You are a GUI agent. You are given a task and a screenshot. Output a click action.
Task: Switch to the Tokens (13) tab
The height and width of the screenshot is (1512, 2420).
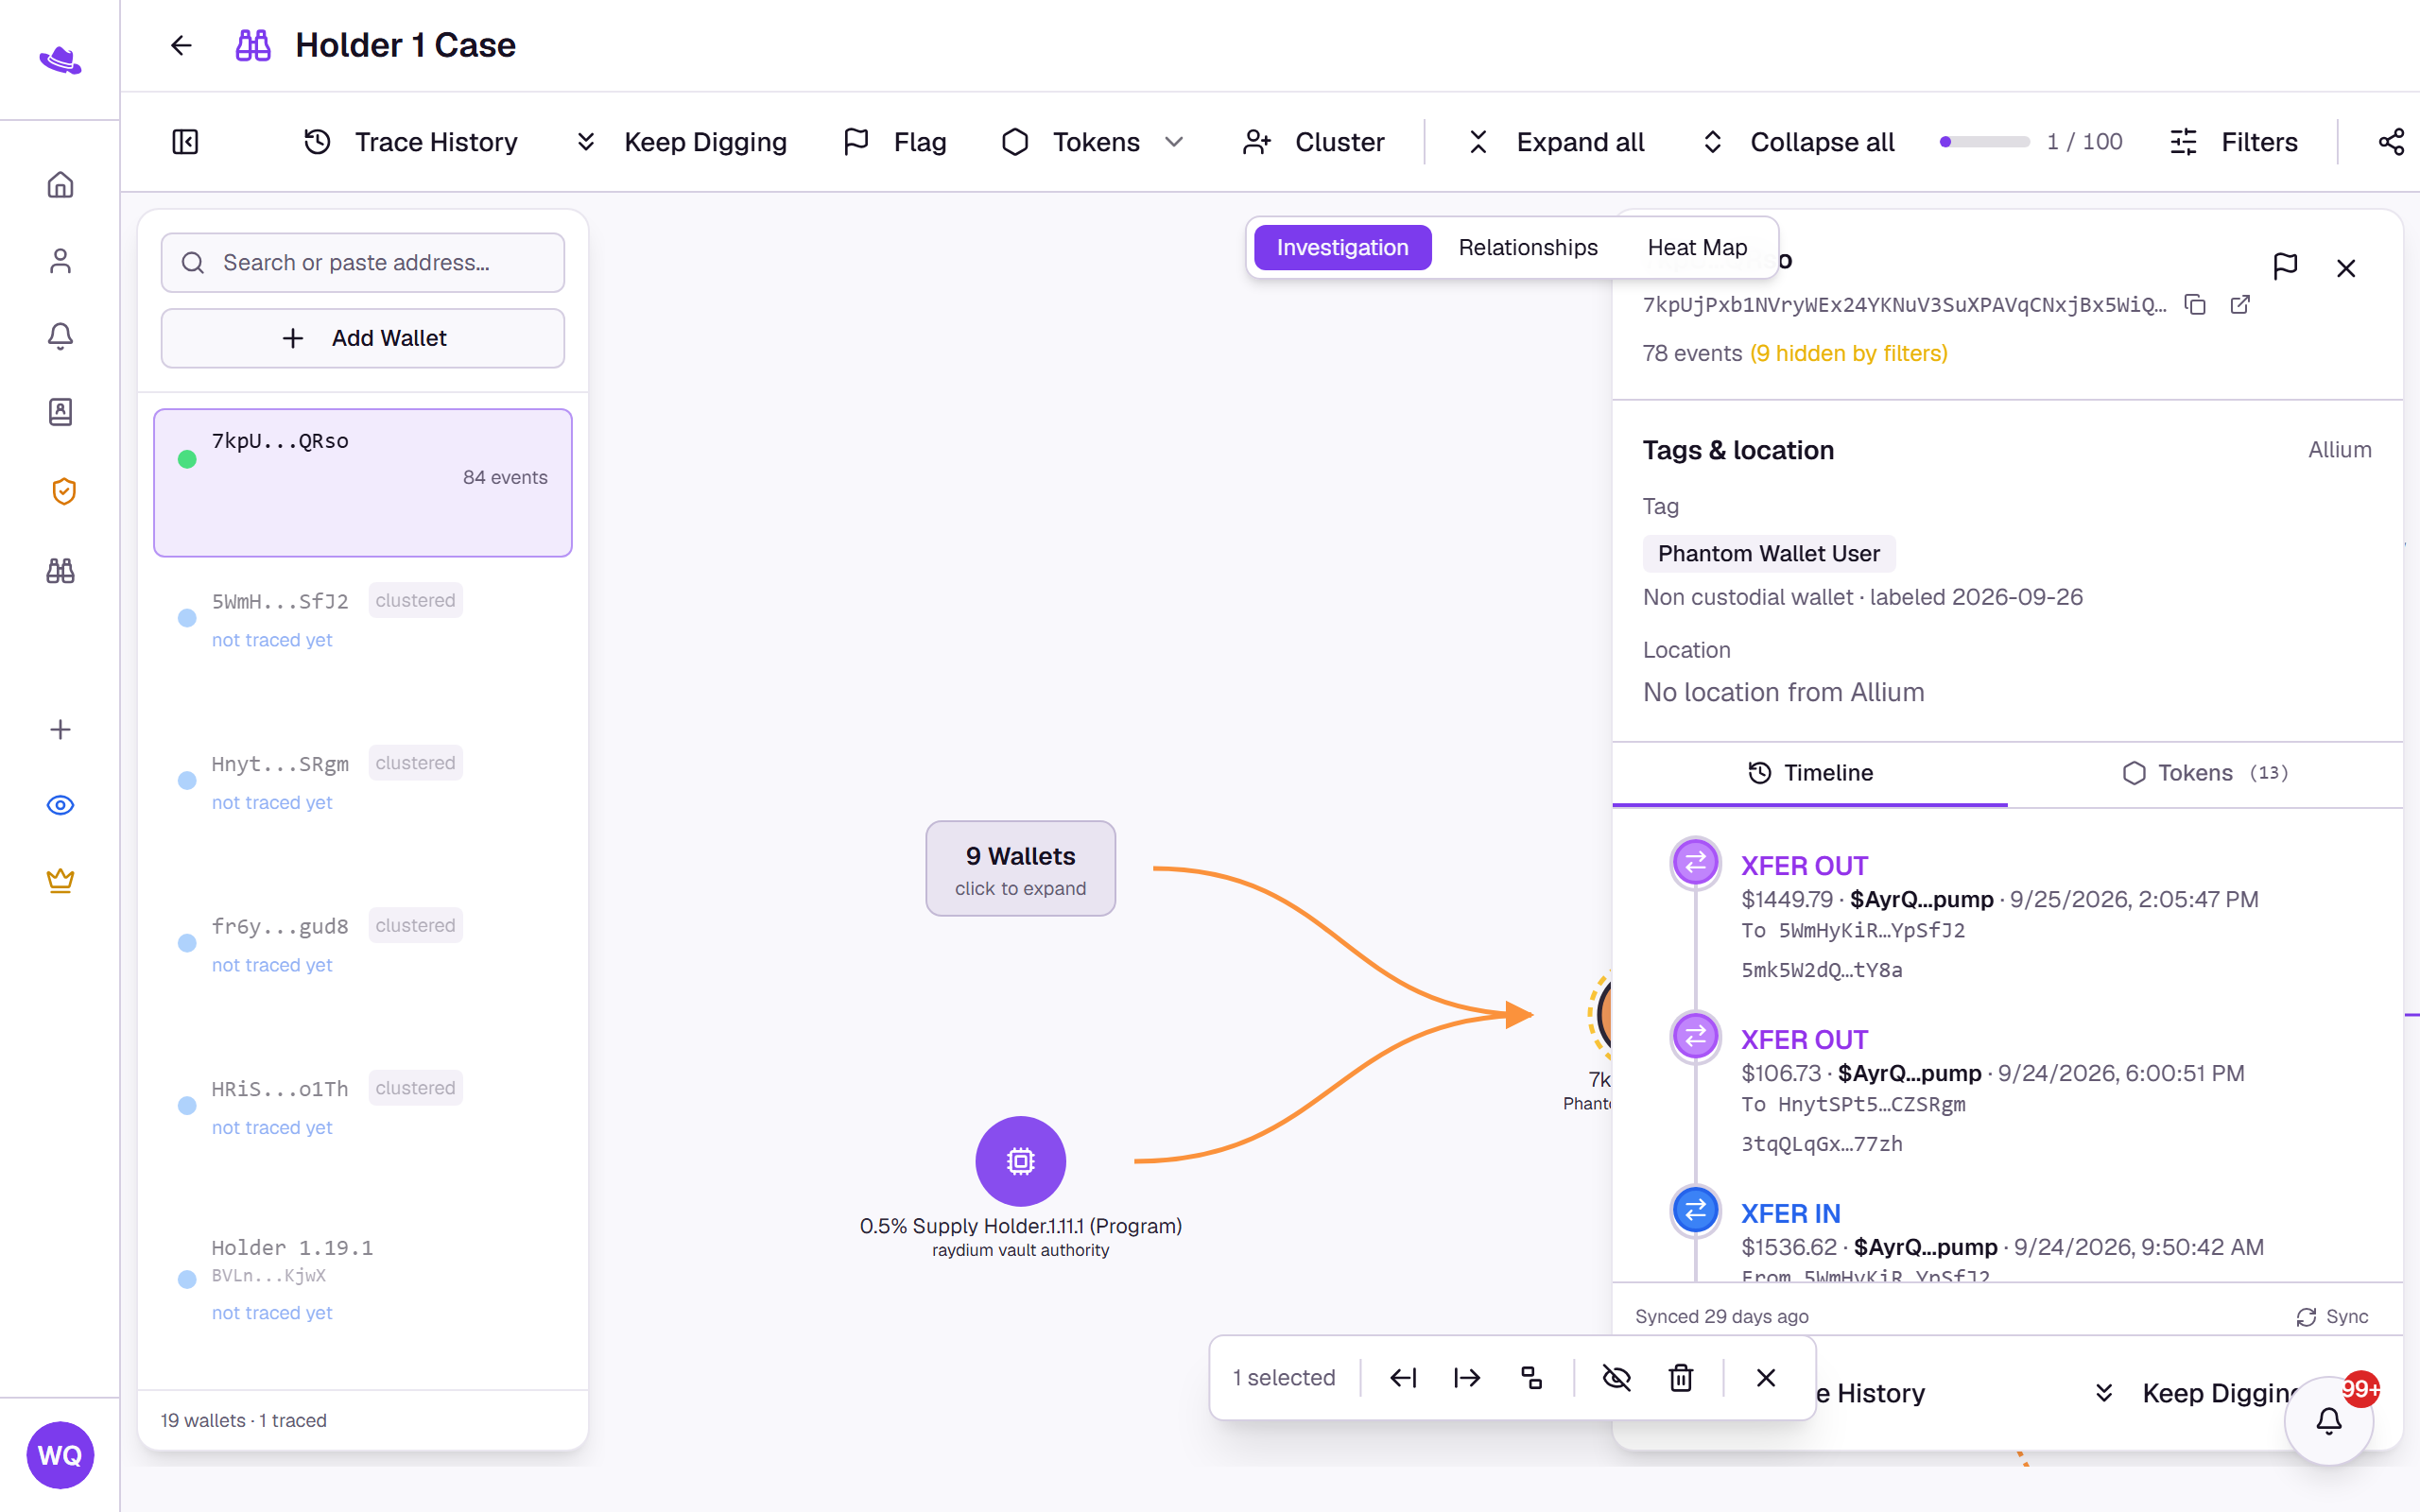point(2205,773)
